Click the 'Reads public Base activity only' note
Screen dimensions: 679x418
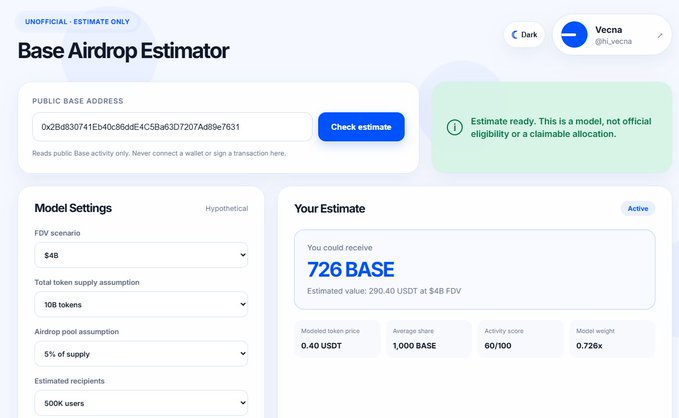click(159, 153)
